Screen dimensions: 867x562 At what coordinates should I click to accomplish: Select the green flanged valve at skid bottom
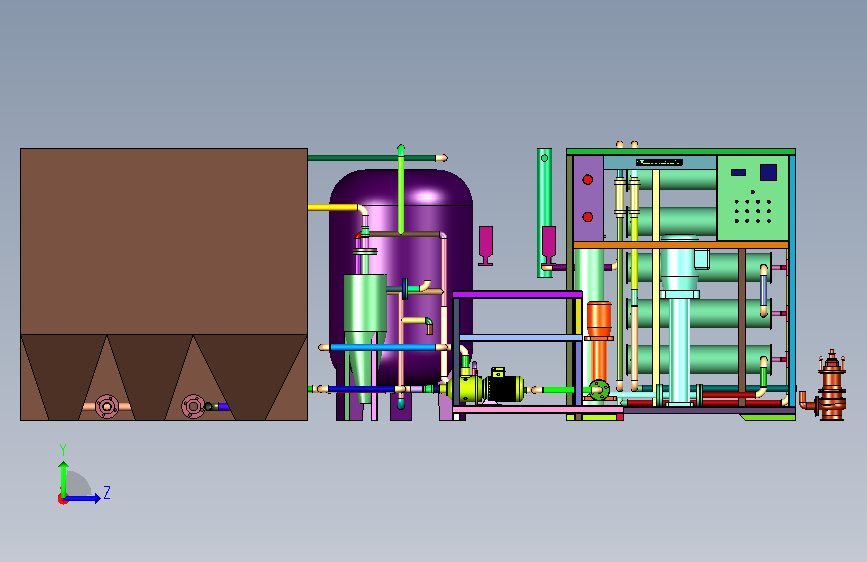(x=599, y=391)
